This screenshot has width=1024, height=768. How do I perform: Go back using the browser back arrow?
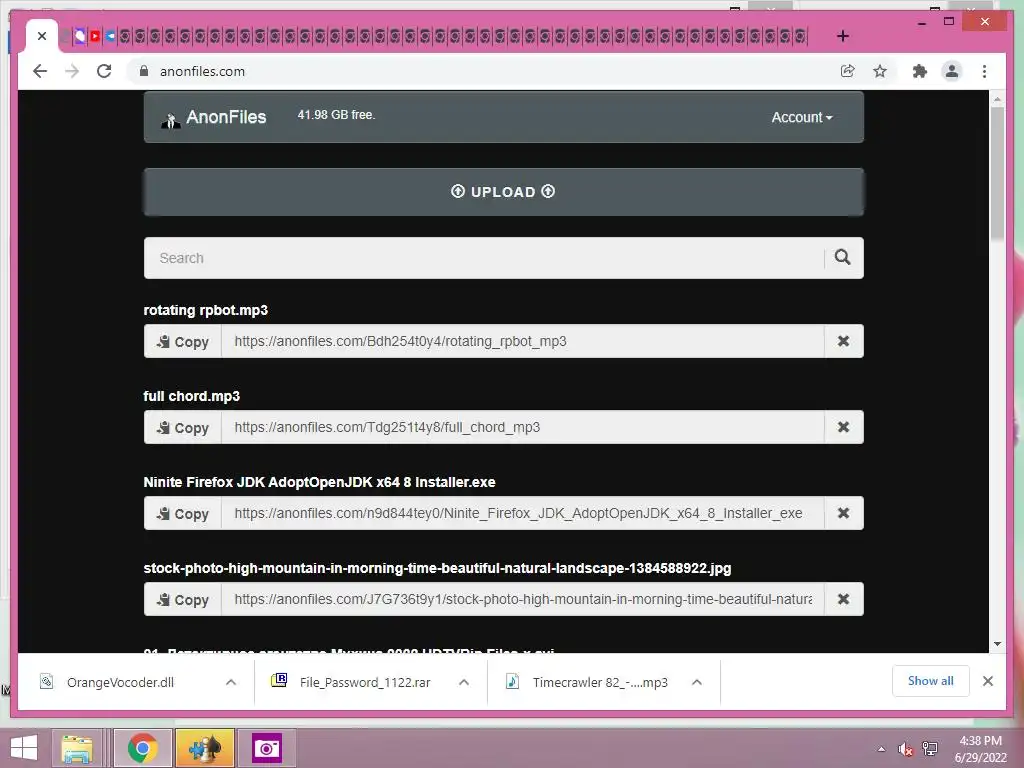pos(40,71)
